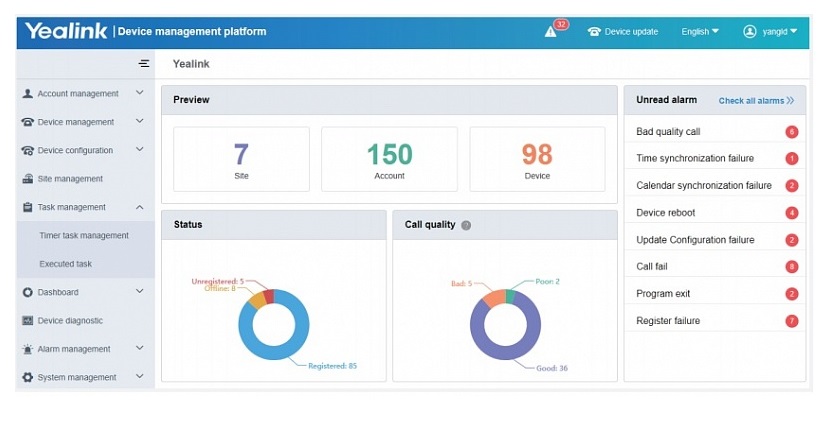831x447 pixels.
Task: Click Check all alarms link
Action: pos(756,101)
